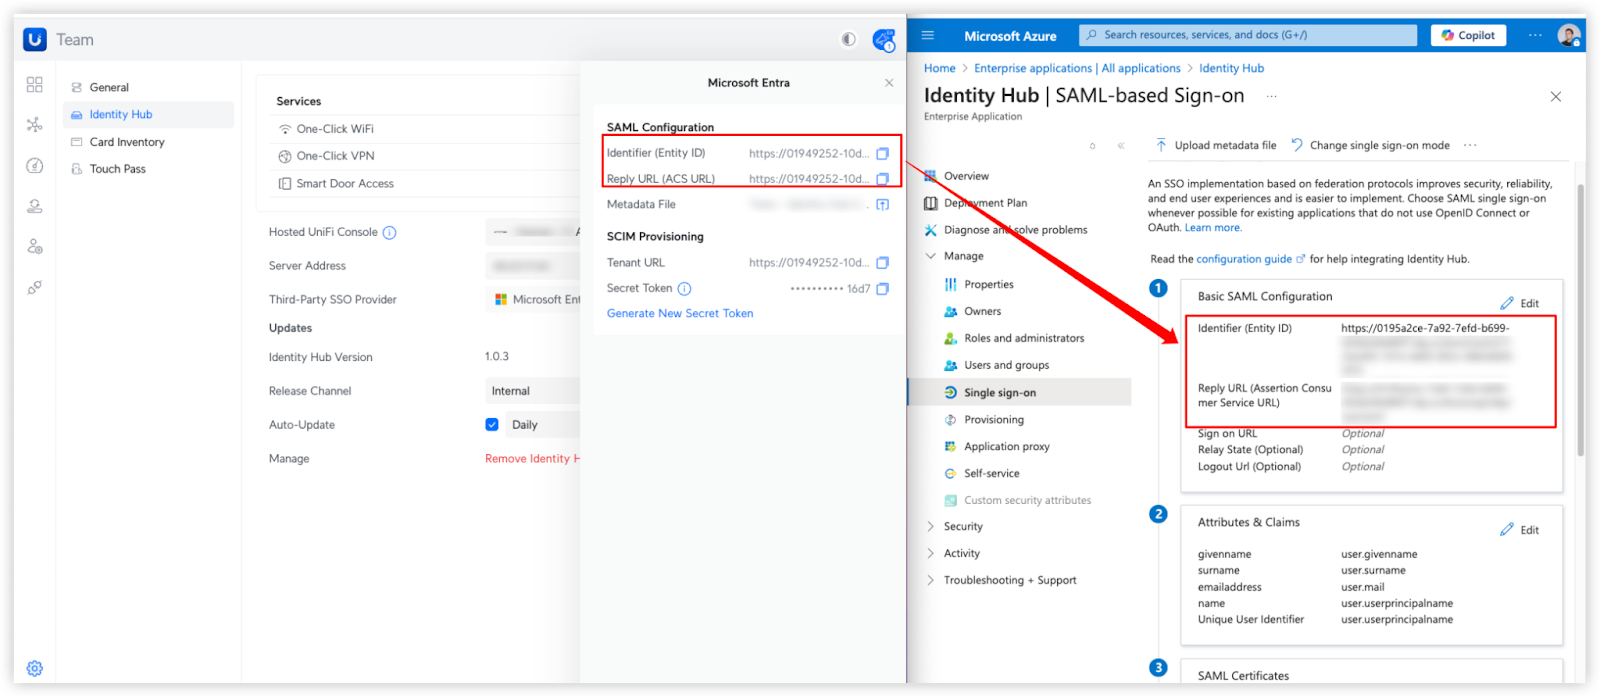Close the Azure SAML-based Sign-on blade

(1555, 97)
